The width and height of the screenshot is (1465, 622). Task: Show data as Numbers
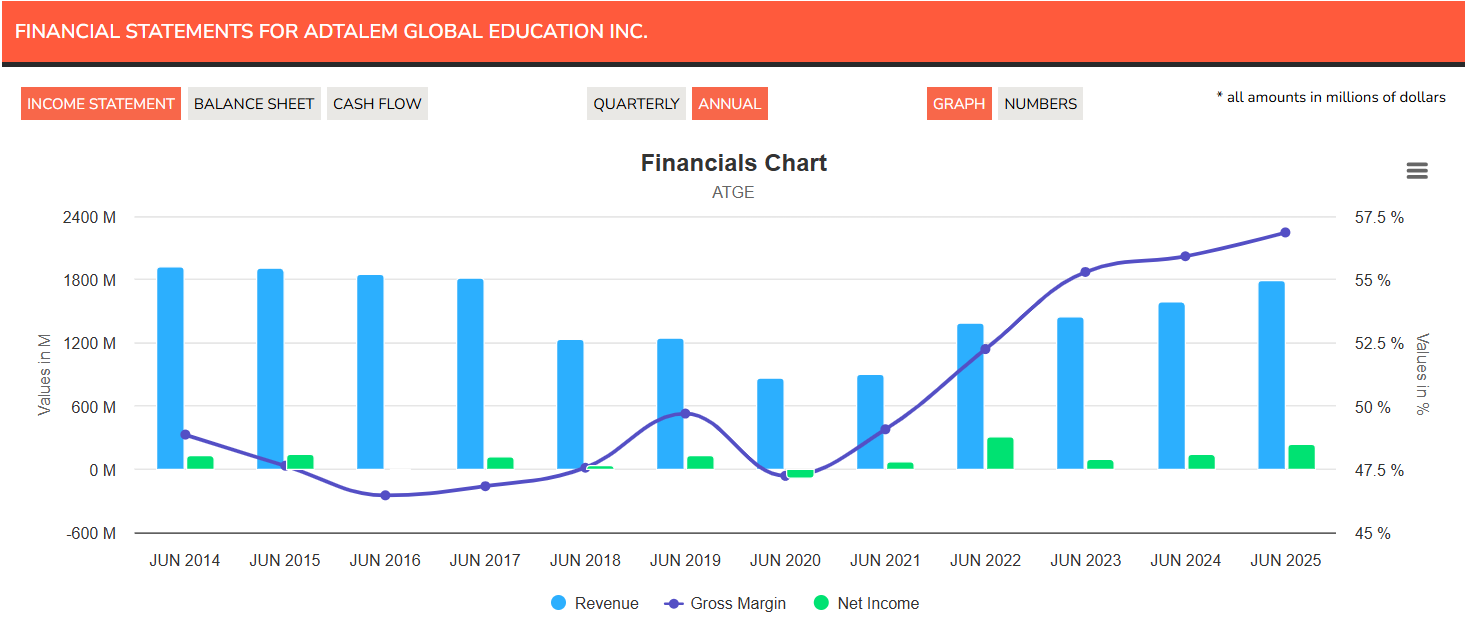click(x=1040, y=104)
